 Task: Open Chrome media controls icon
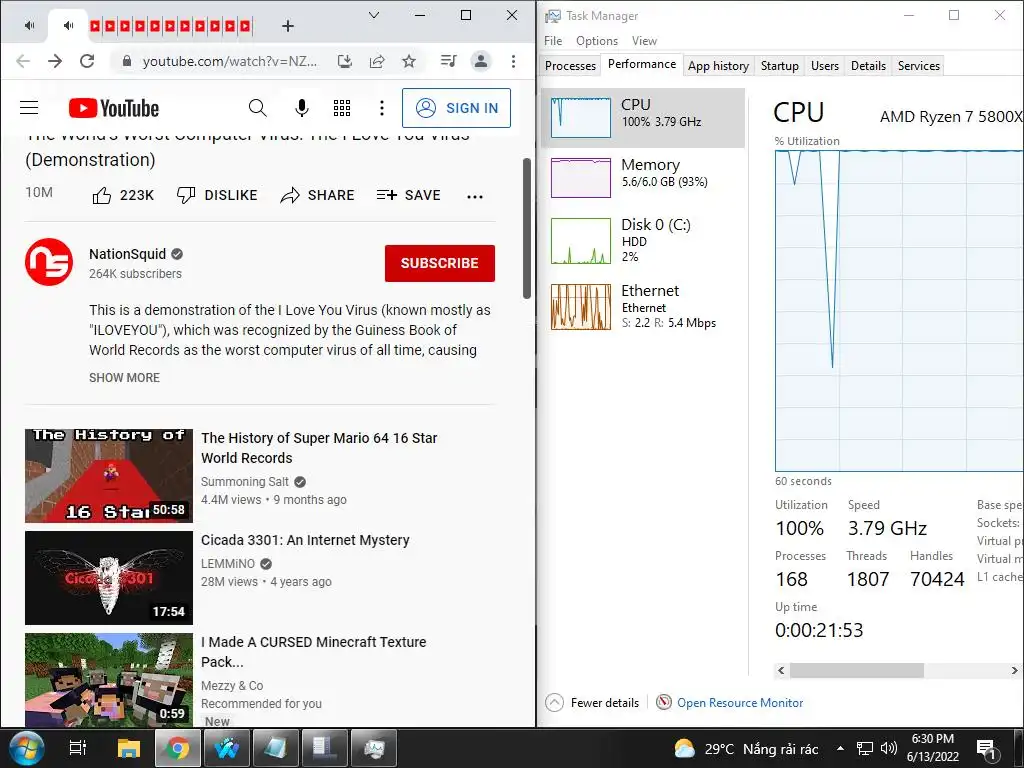tap(449, 61)
